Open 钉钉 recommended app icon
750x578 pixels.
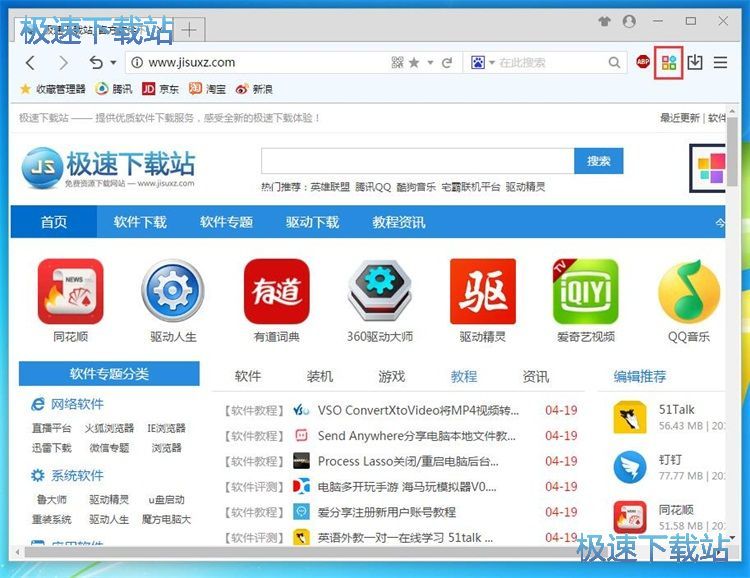(x=629, y=467)
